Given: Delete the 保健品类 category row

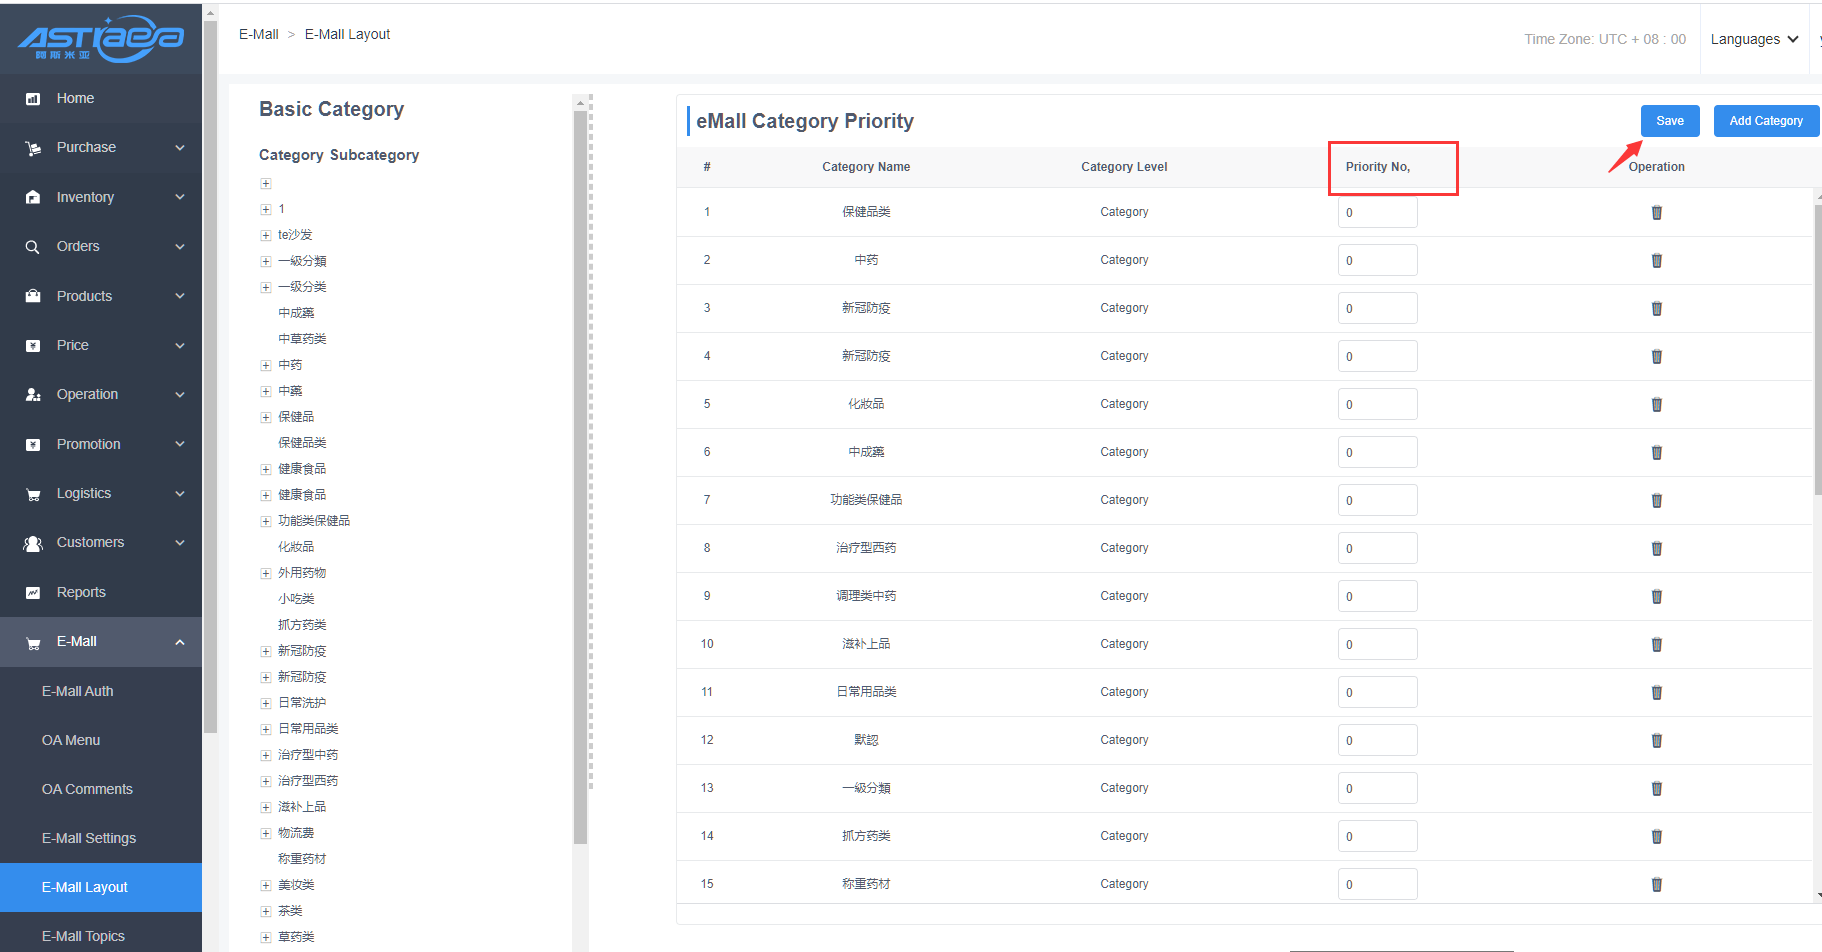Looking at the screenshot, I should coord(1656,212).
